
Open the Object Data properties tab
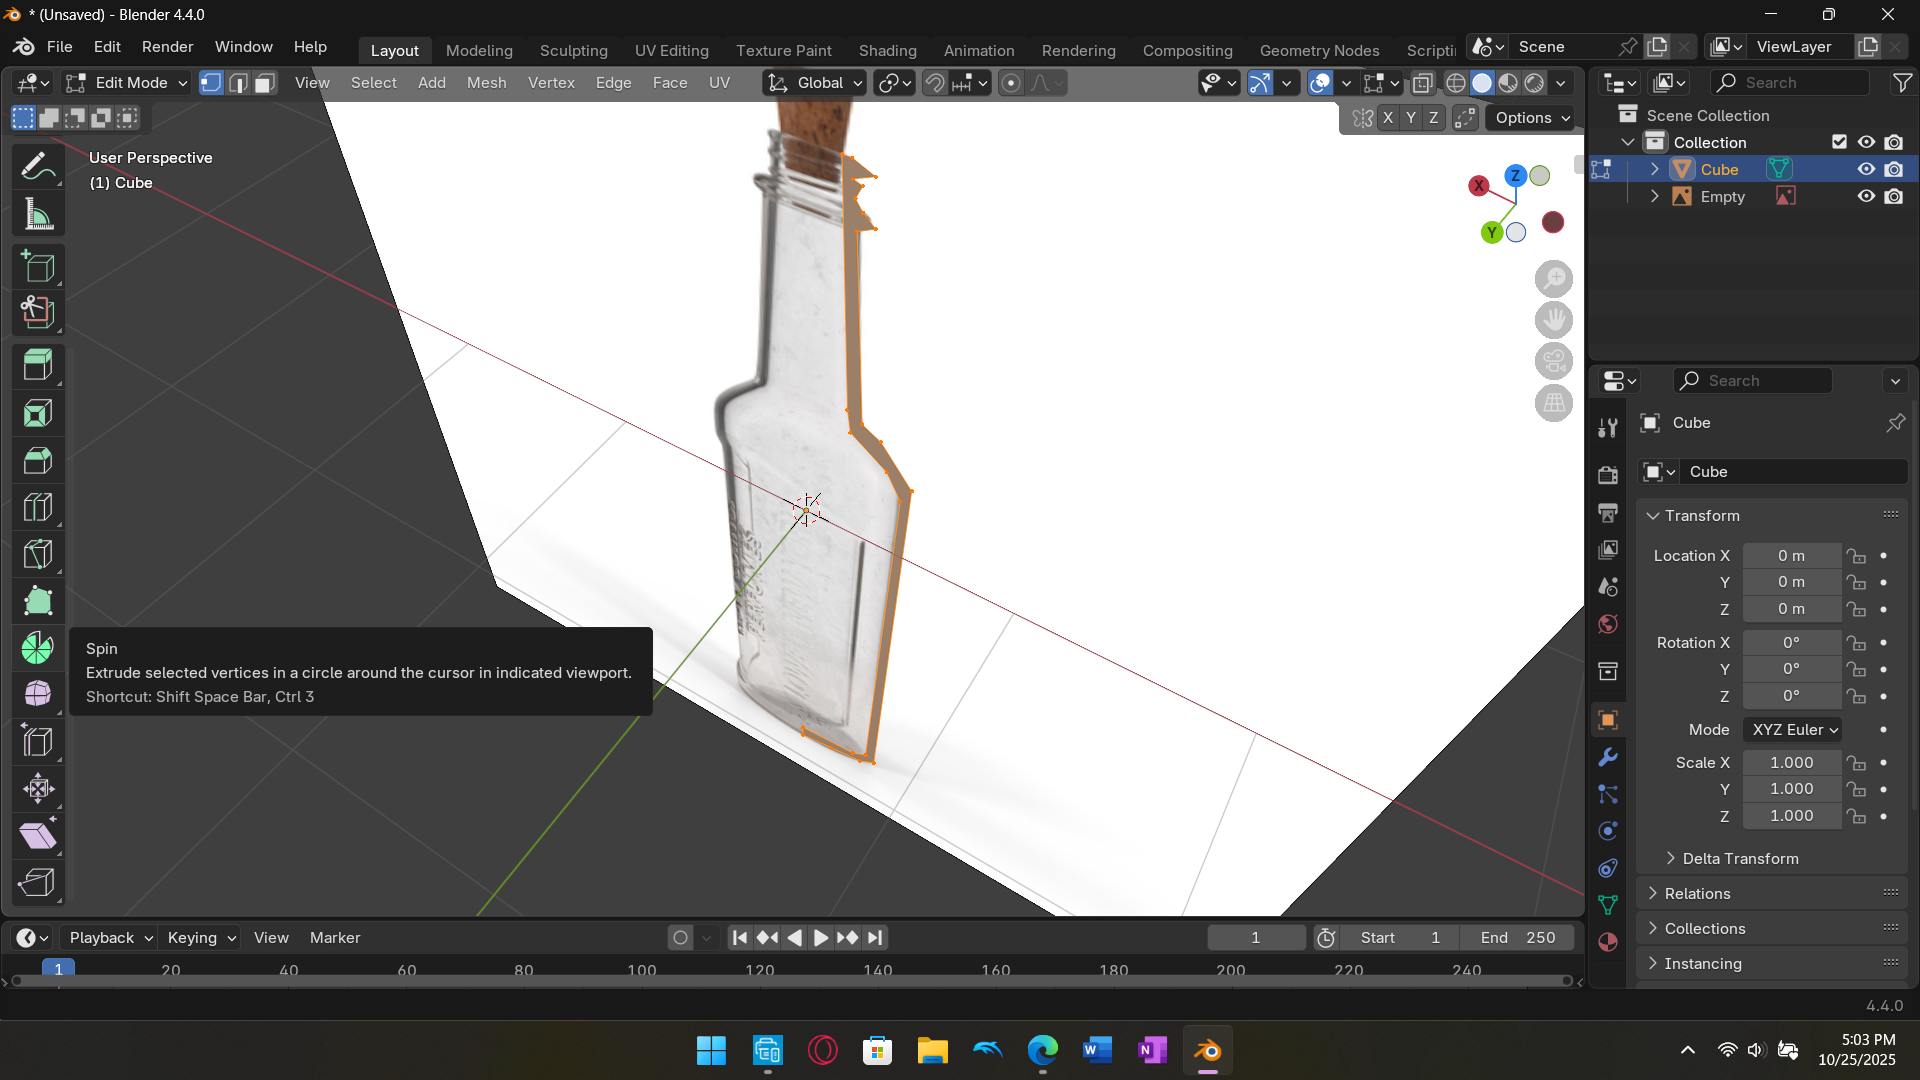(x=1608, y=905)
